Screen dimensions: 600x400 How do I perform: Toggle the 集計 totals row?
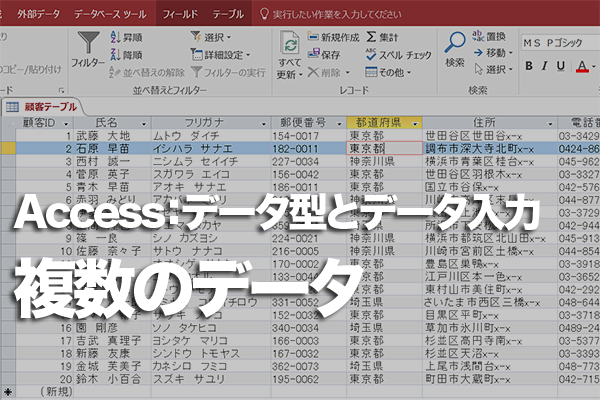[382, 37]
